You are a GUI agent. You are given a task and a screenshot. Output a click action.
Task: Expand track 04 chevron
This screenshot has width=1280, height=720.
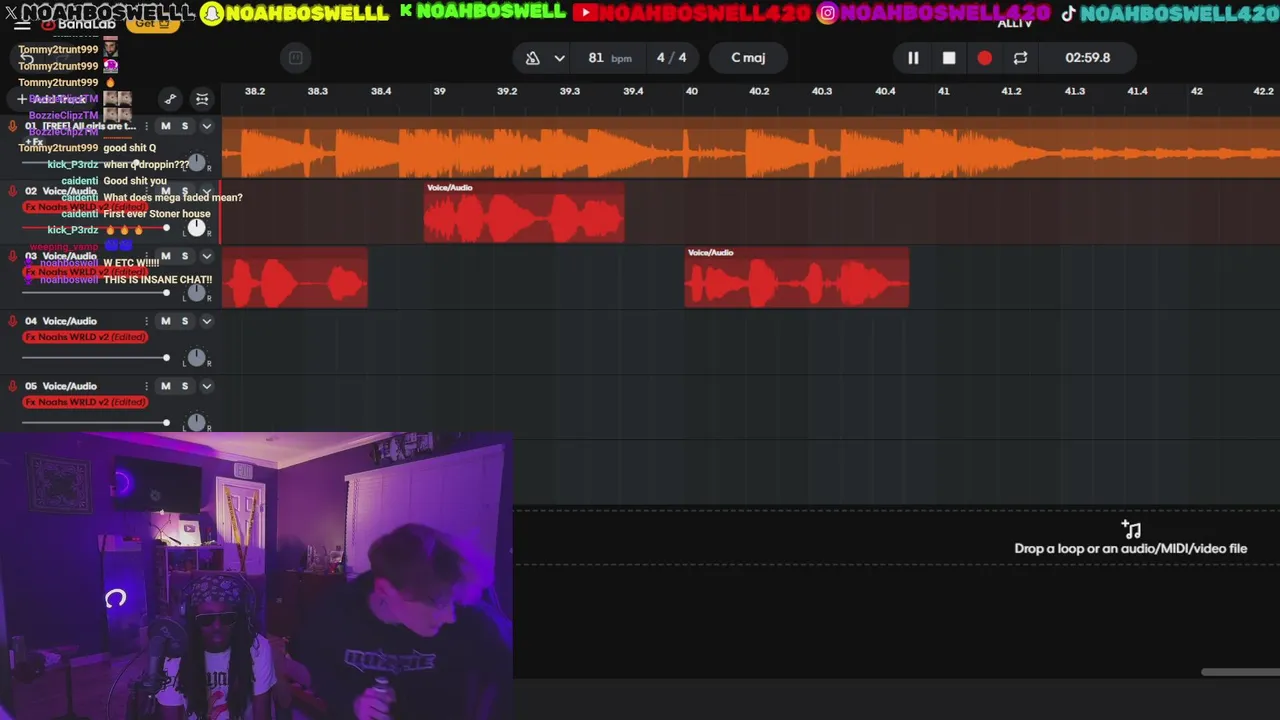point(207,321)
